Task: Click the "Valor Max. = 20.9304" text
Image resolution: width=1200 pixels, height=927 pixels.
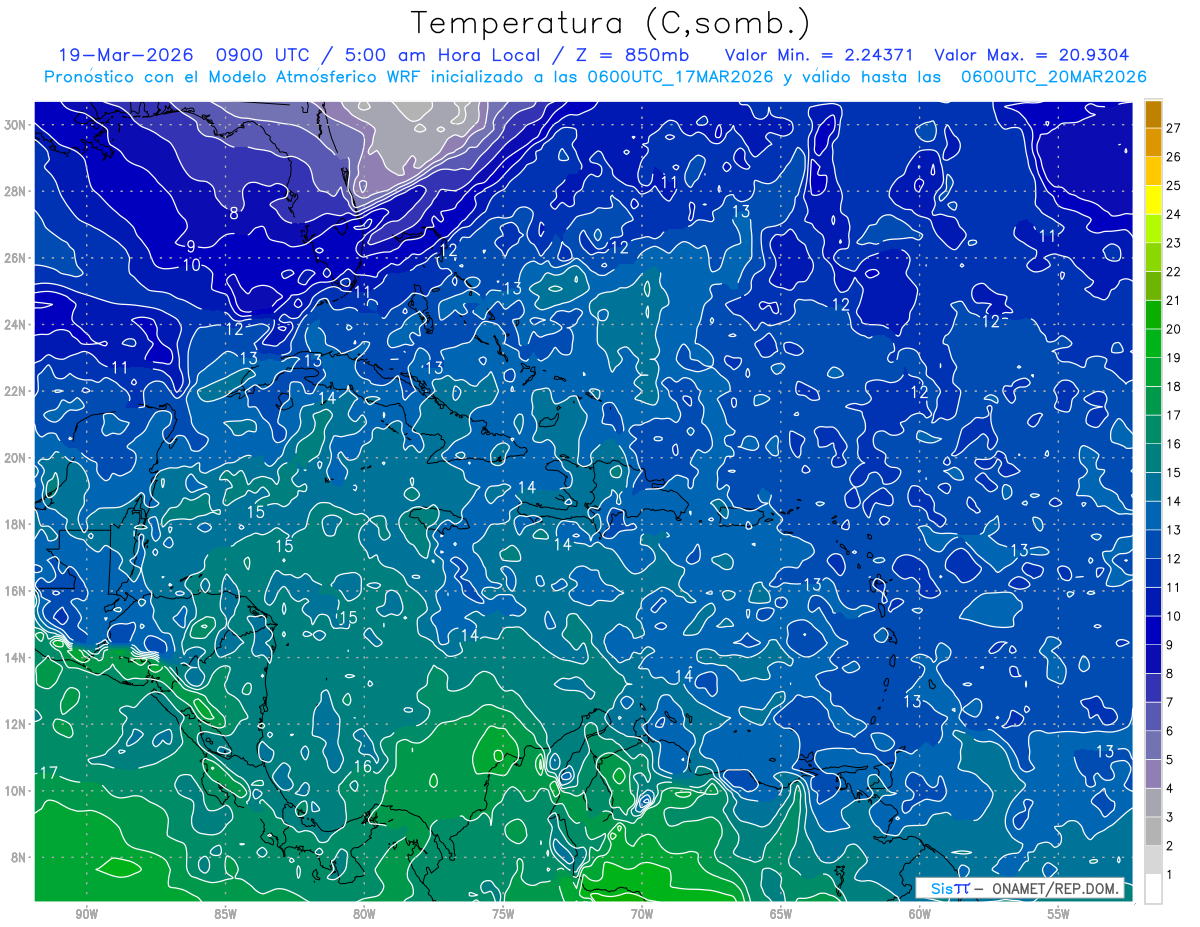Action: (x=1032, y=55)
